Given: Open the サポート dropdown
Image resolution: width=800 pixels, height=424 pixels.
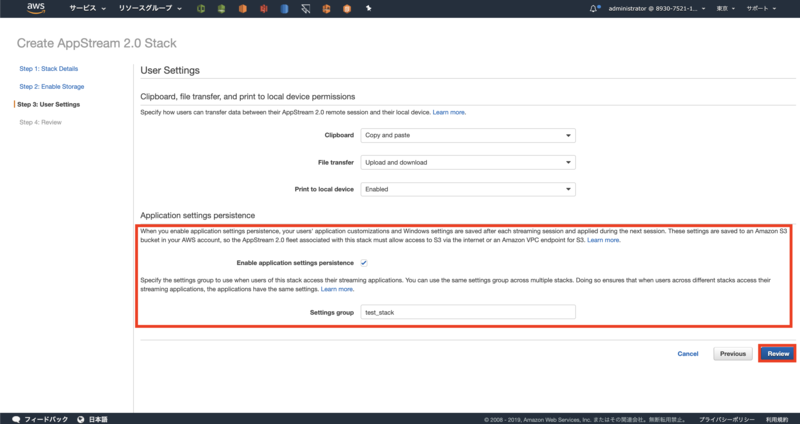Looking at the screenshot, I should (761, 9).
